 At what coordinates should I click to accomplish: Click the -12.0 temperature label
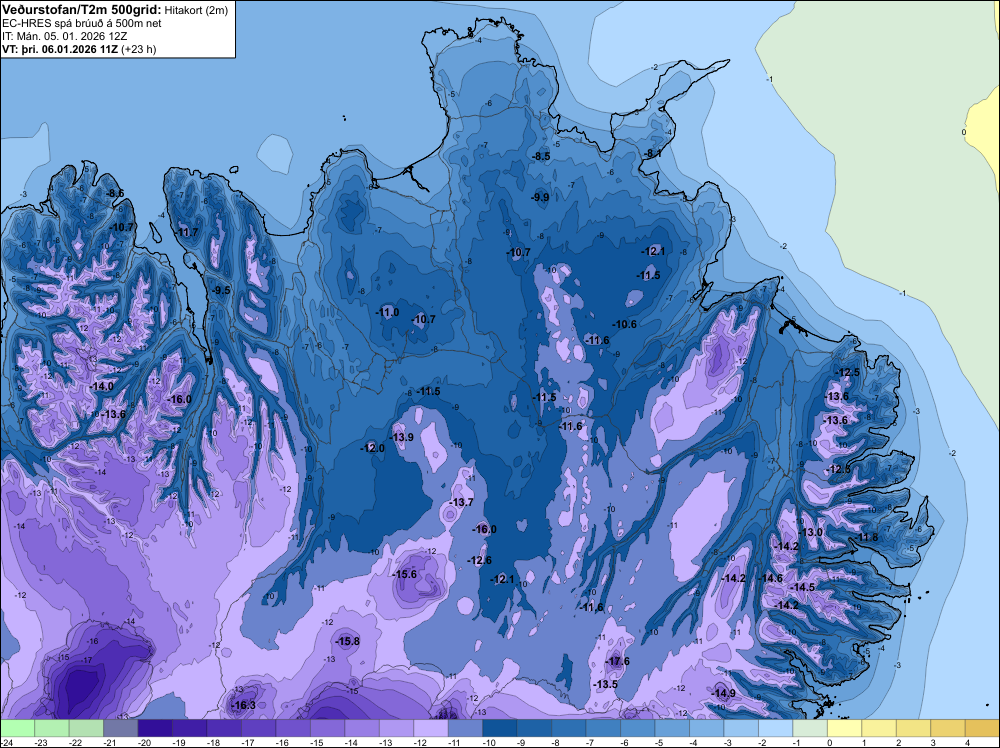point(373,448)
